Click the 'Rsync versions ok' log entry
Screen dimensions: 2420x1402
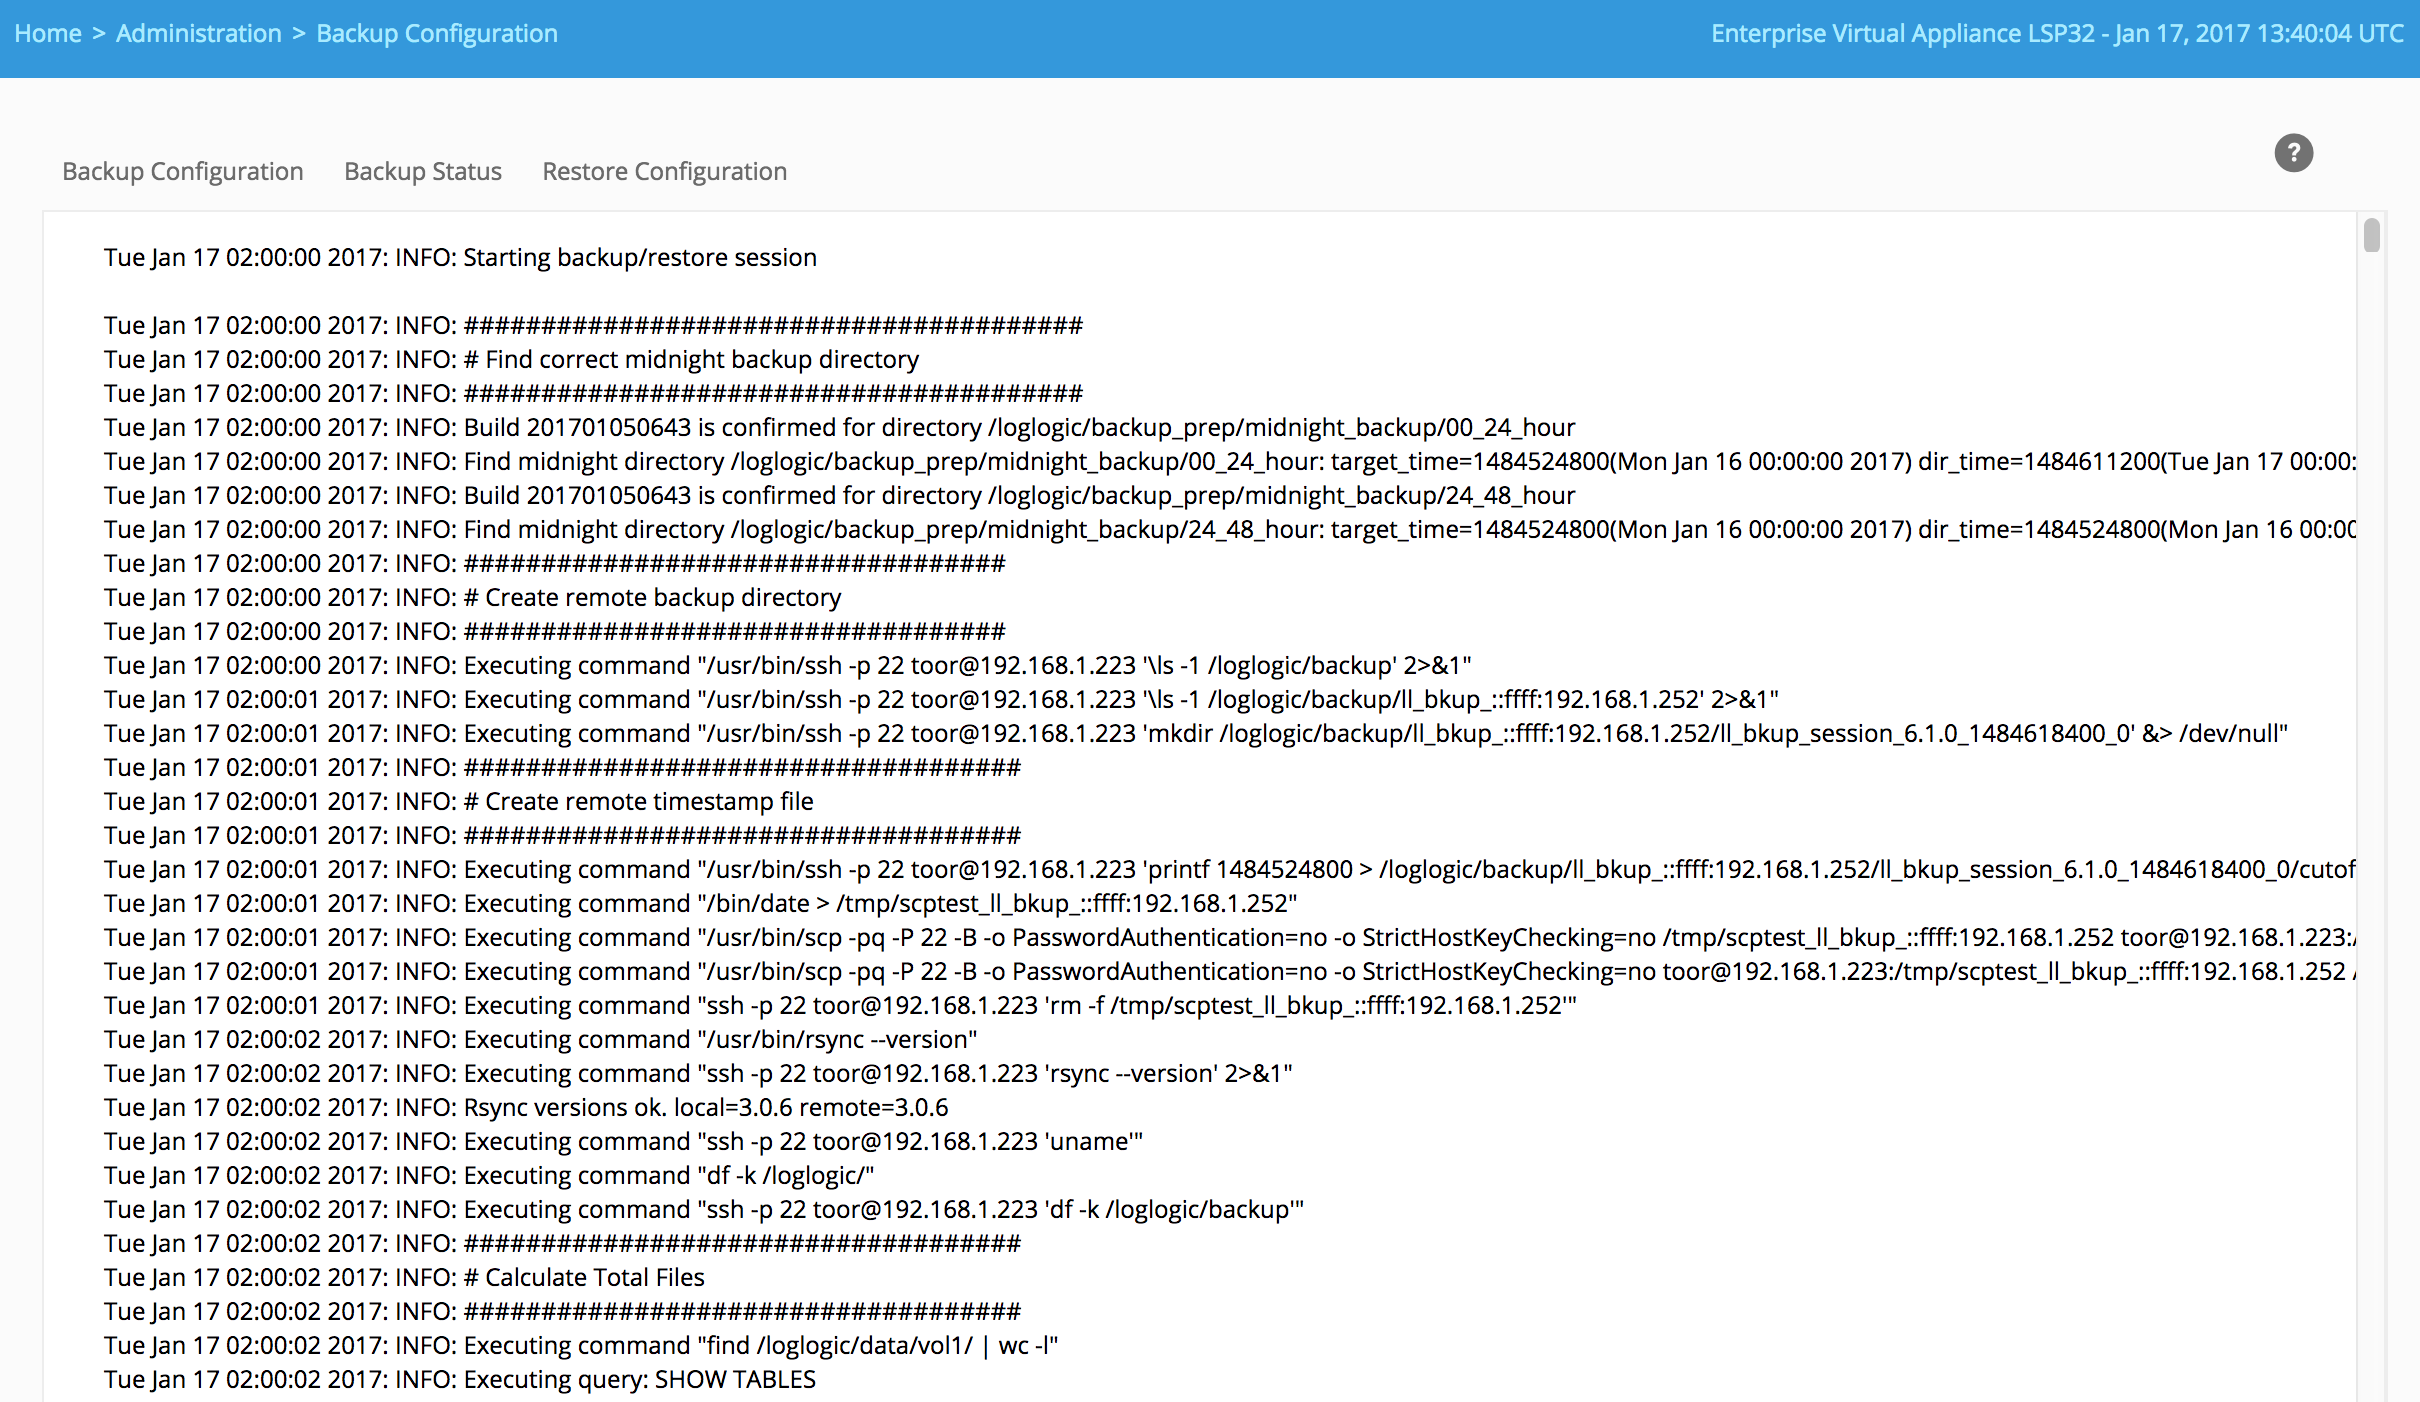(526, 1107)
